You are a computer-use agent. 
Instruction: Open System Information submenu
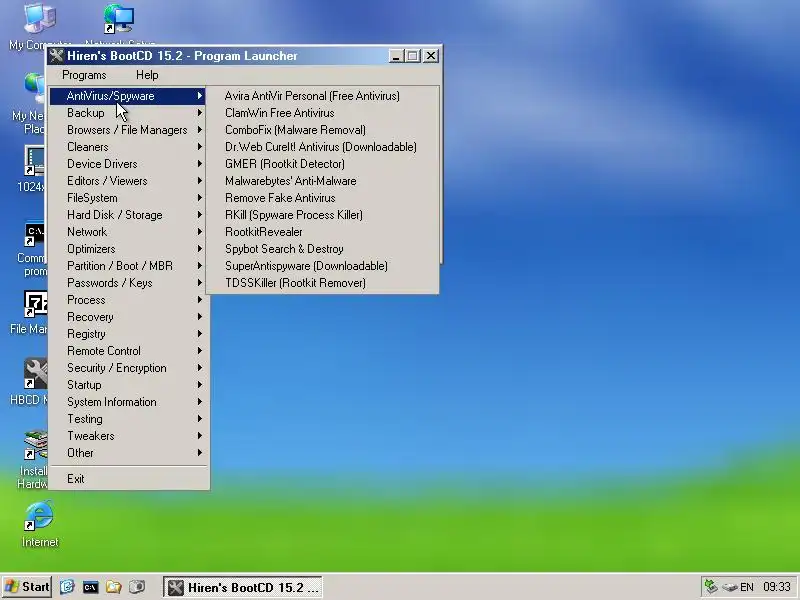(128, 402)
